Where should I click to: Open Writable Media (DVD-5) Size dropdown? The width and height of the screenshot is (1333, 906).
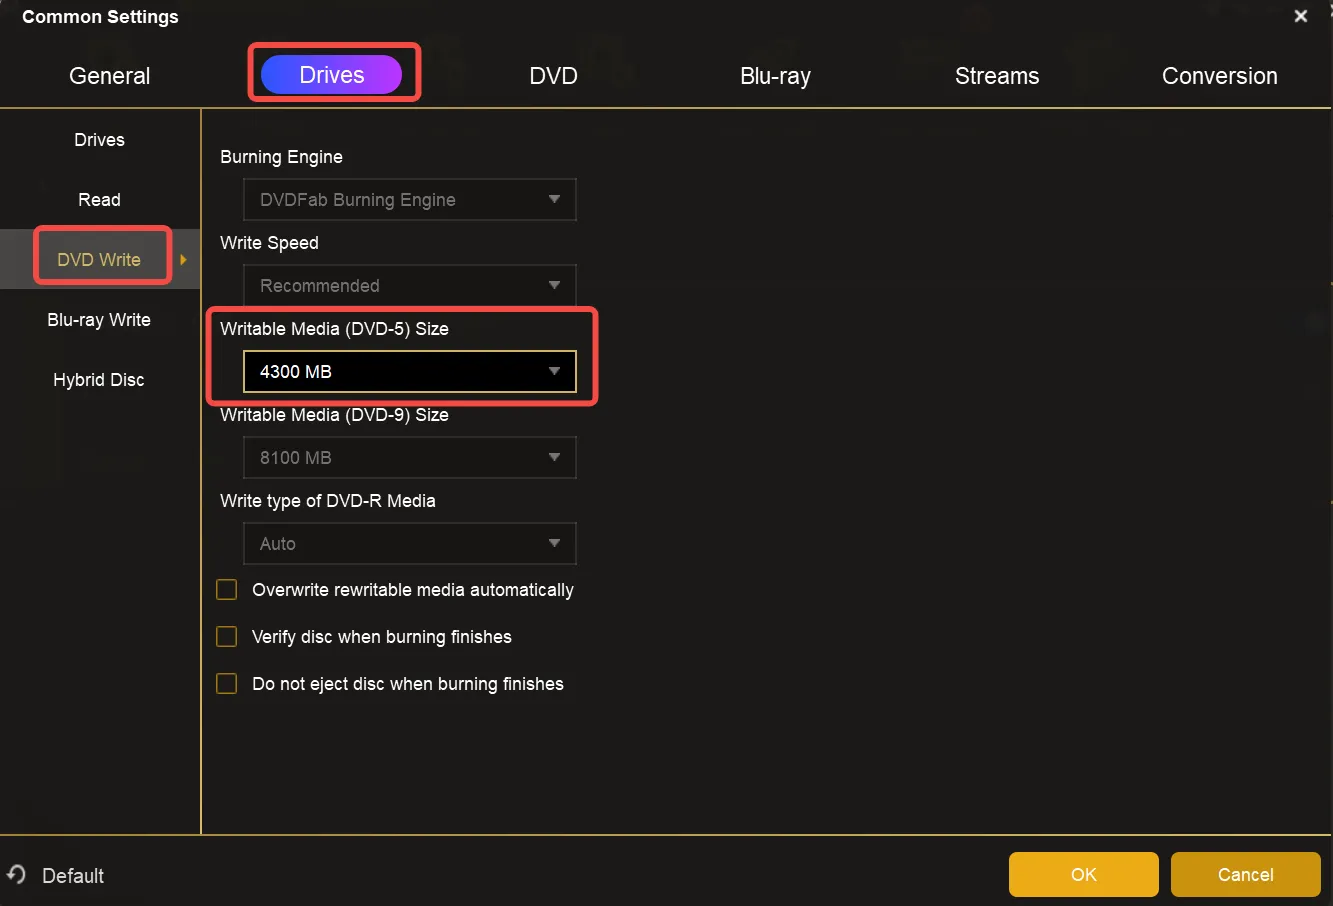click(410, 372)
